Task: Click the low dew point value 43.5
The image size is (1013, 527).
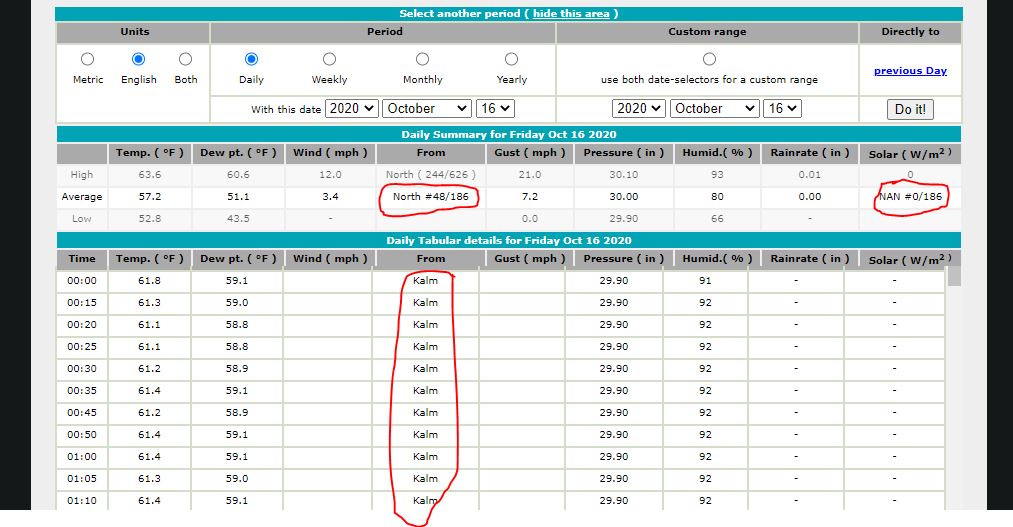Action: tap(238, 218)
